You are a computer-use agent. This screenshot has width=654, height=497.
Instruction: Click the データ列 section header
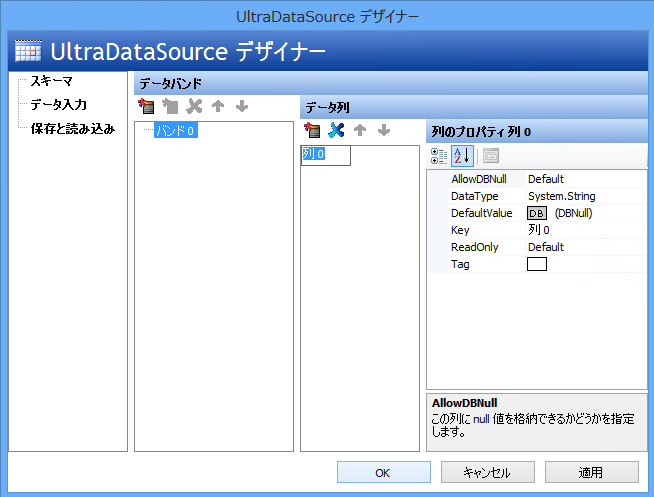473,108
